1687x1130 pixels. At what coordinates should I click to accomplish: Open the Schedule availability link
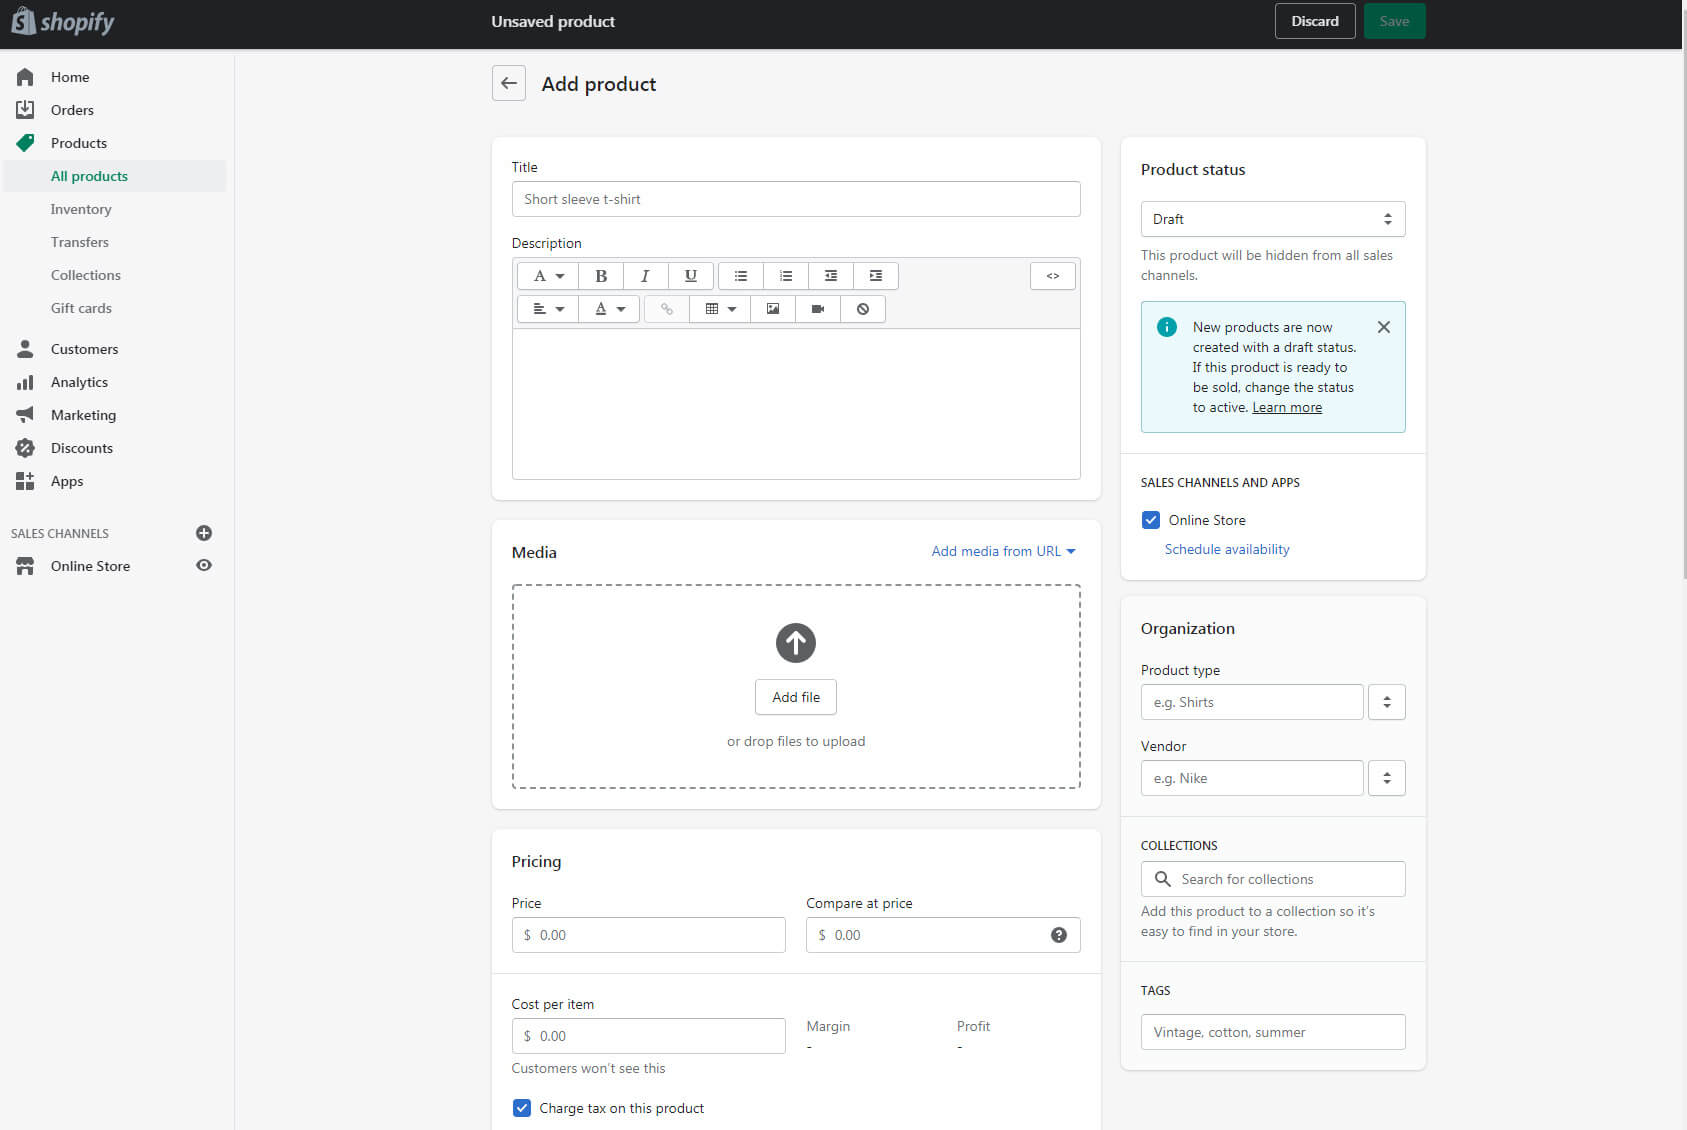click(1227, 549)
